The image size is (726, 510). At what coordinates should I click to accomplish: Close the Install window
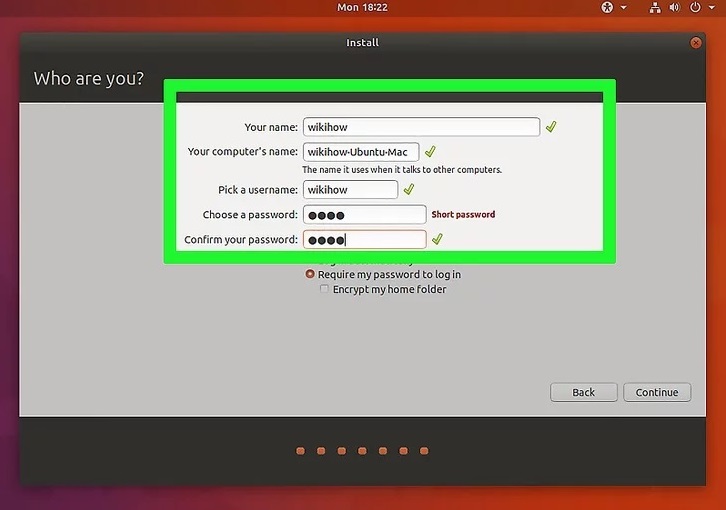tap(695, 43)
